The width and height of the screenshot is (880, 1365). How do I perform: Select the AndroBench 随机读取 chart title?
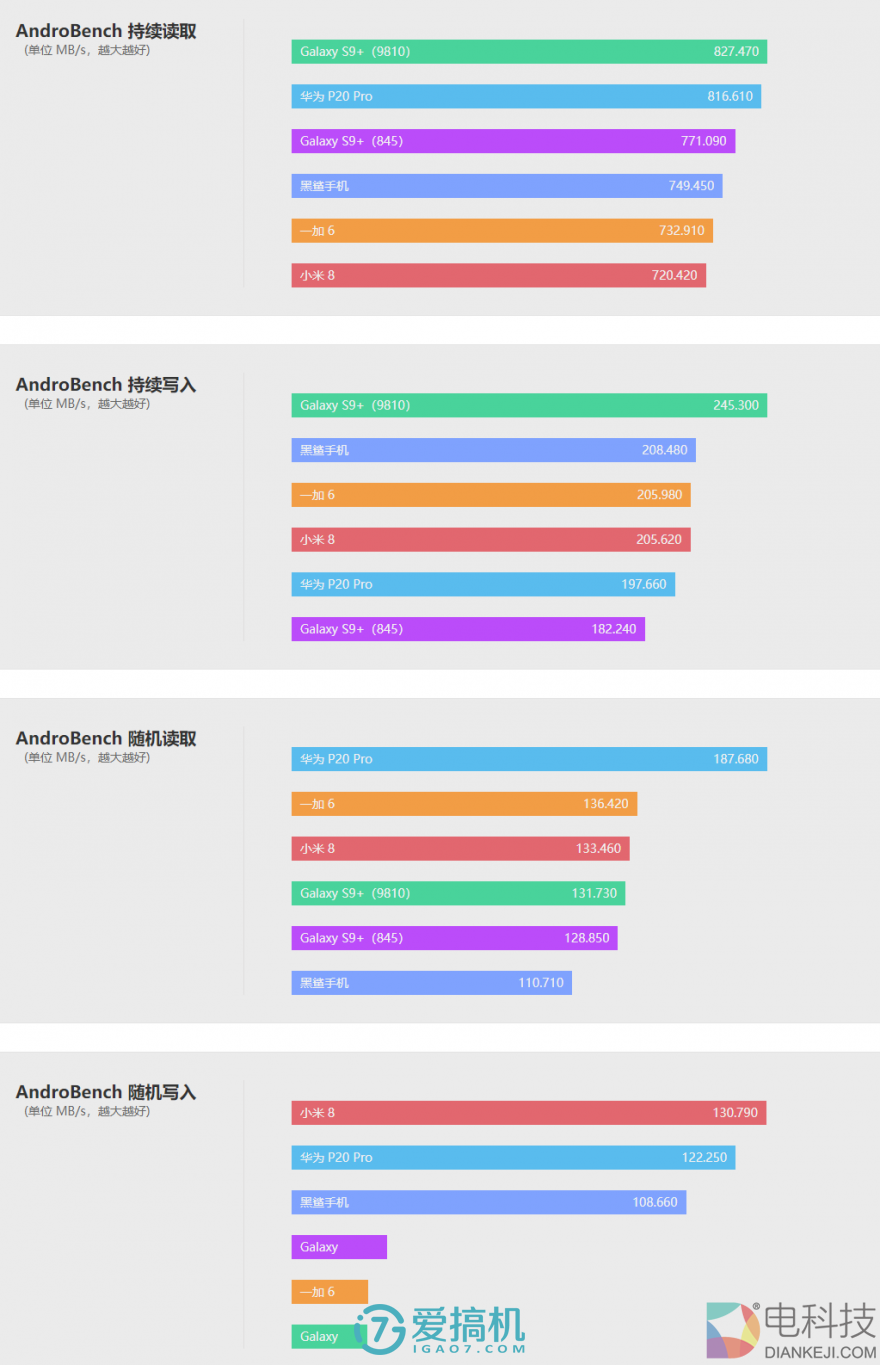tap(106, 739)
